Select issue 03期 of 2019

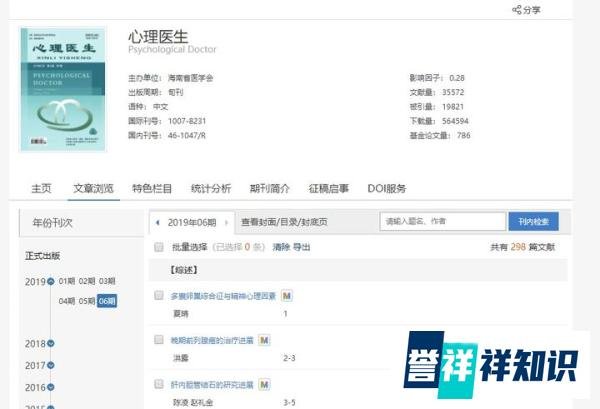pyautogui.click(x=107, y=281)
